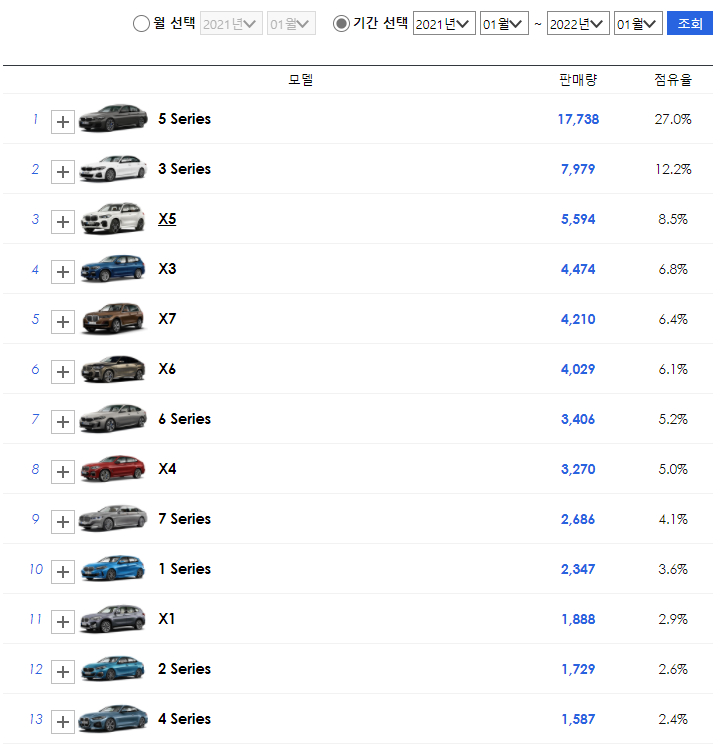This screenshot has height=744, width=727.
Task: Click the 4,474 sales figure
Action: point(578,269)
